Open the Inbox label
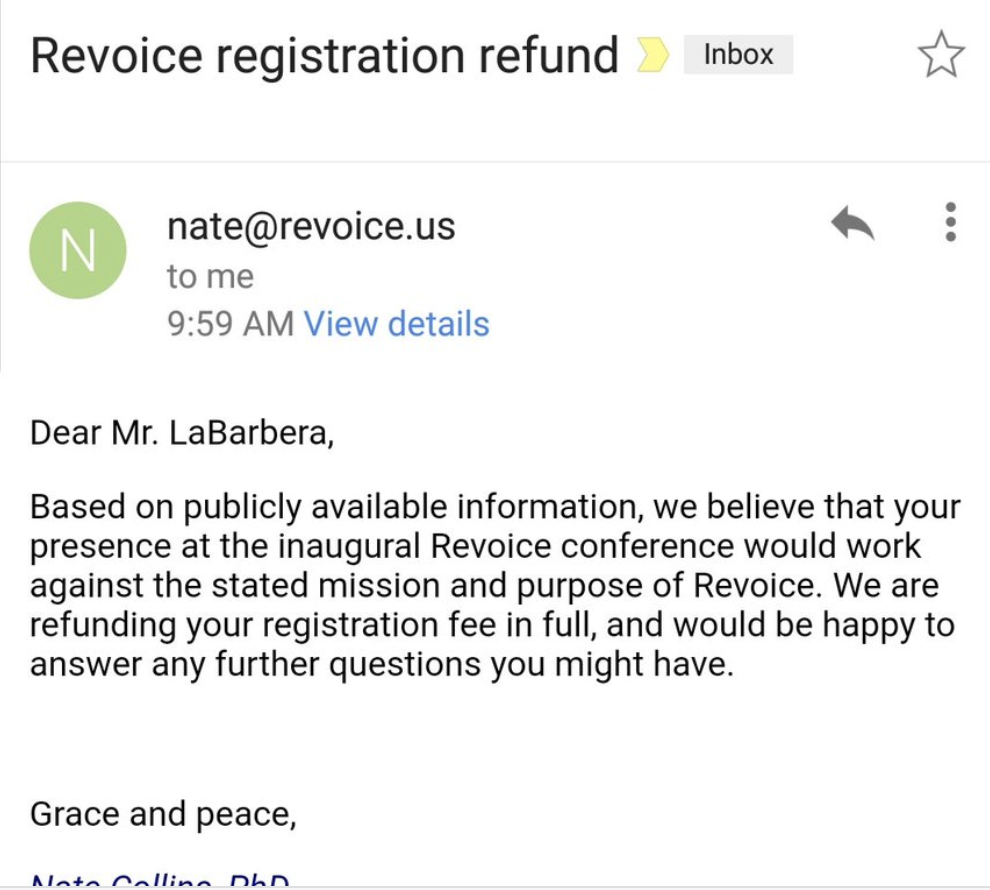The height and width of the screenshot is (890, 990). 738,54
